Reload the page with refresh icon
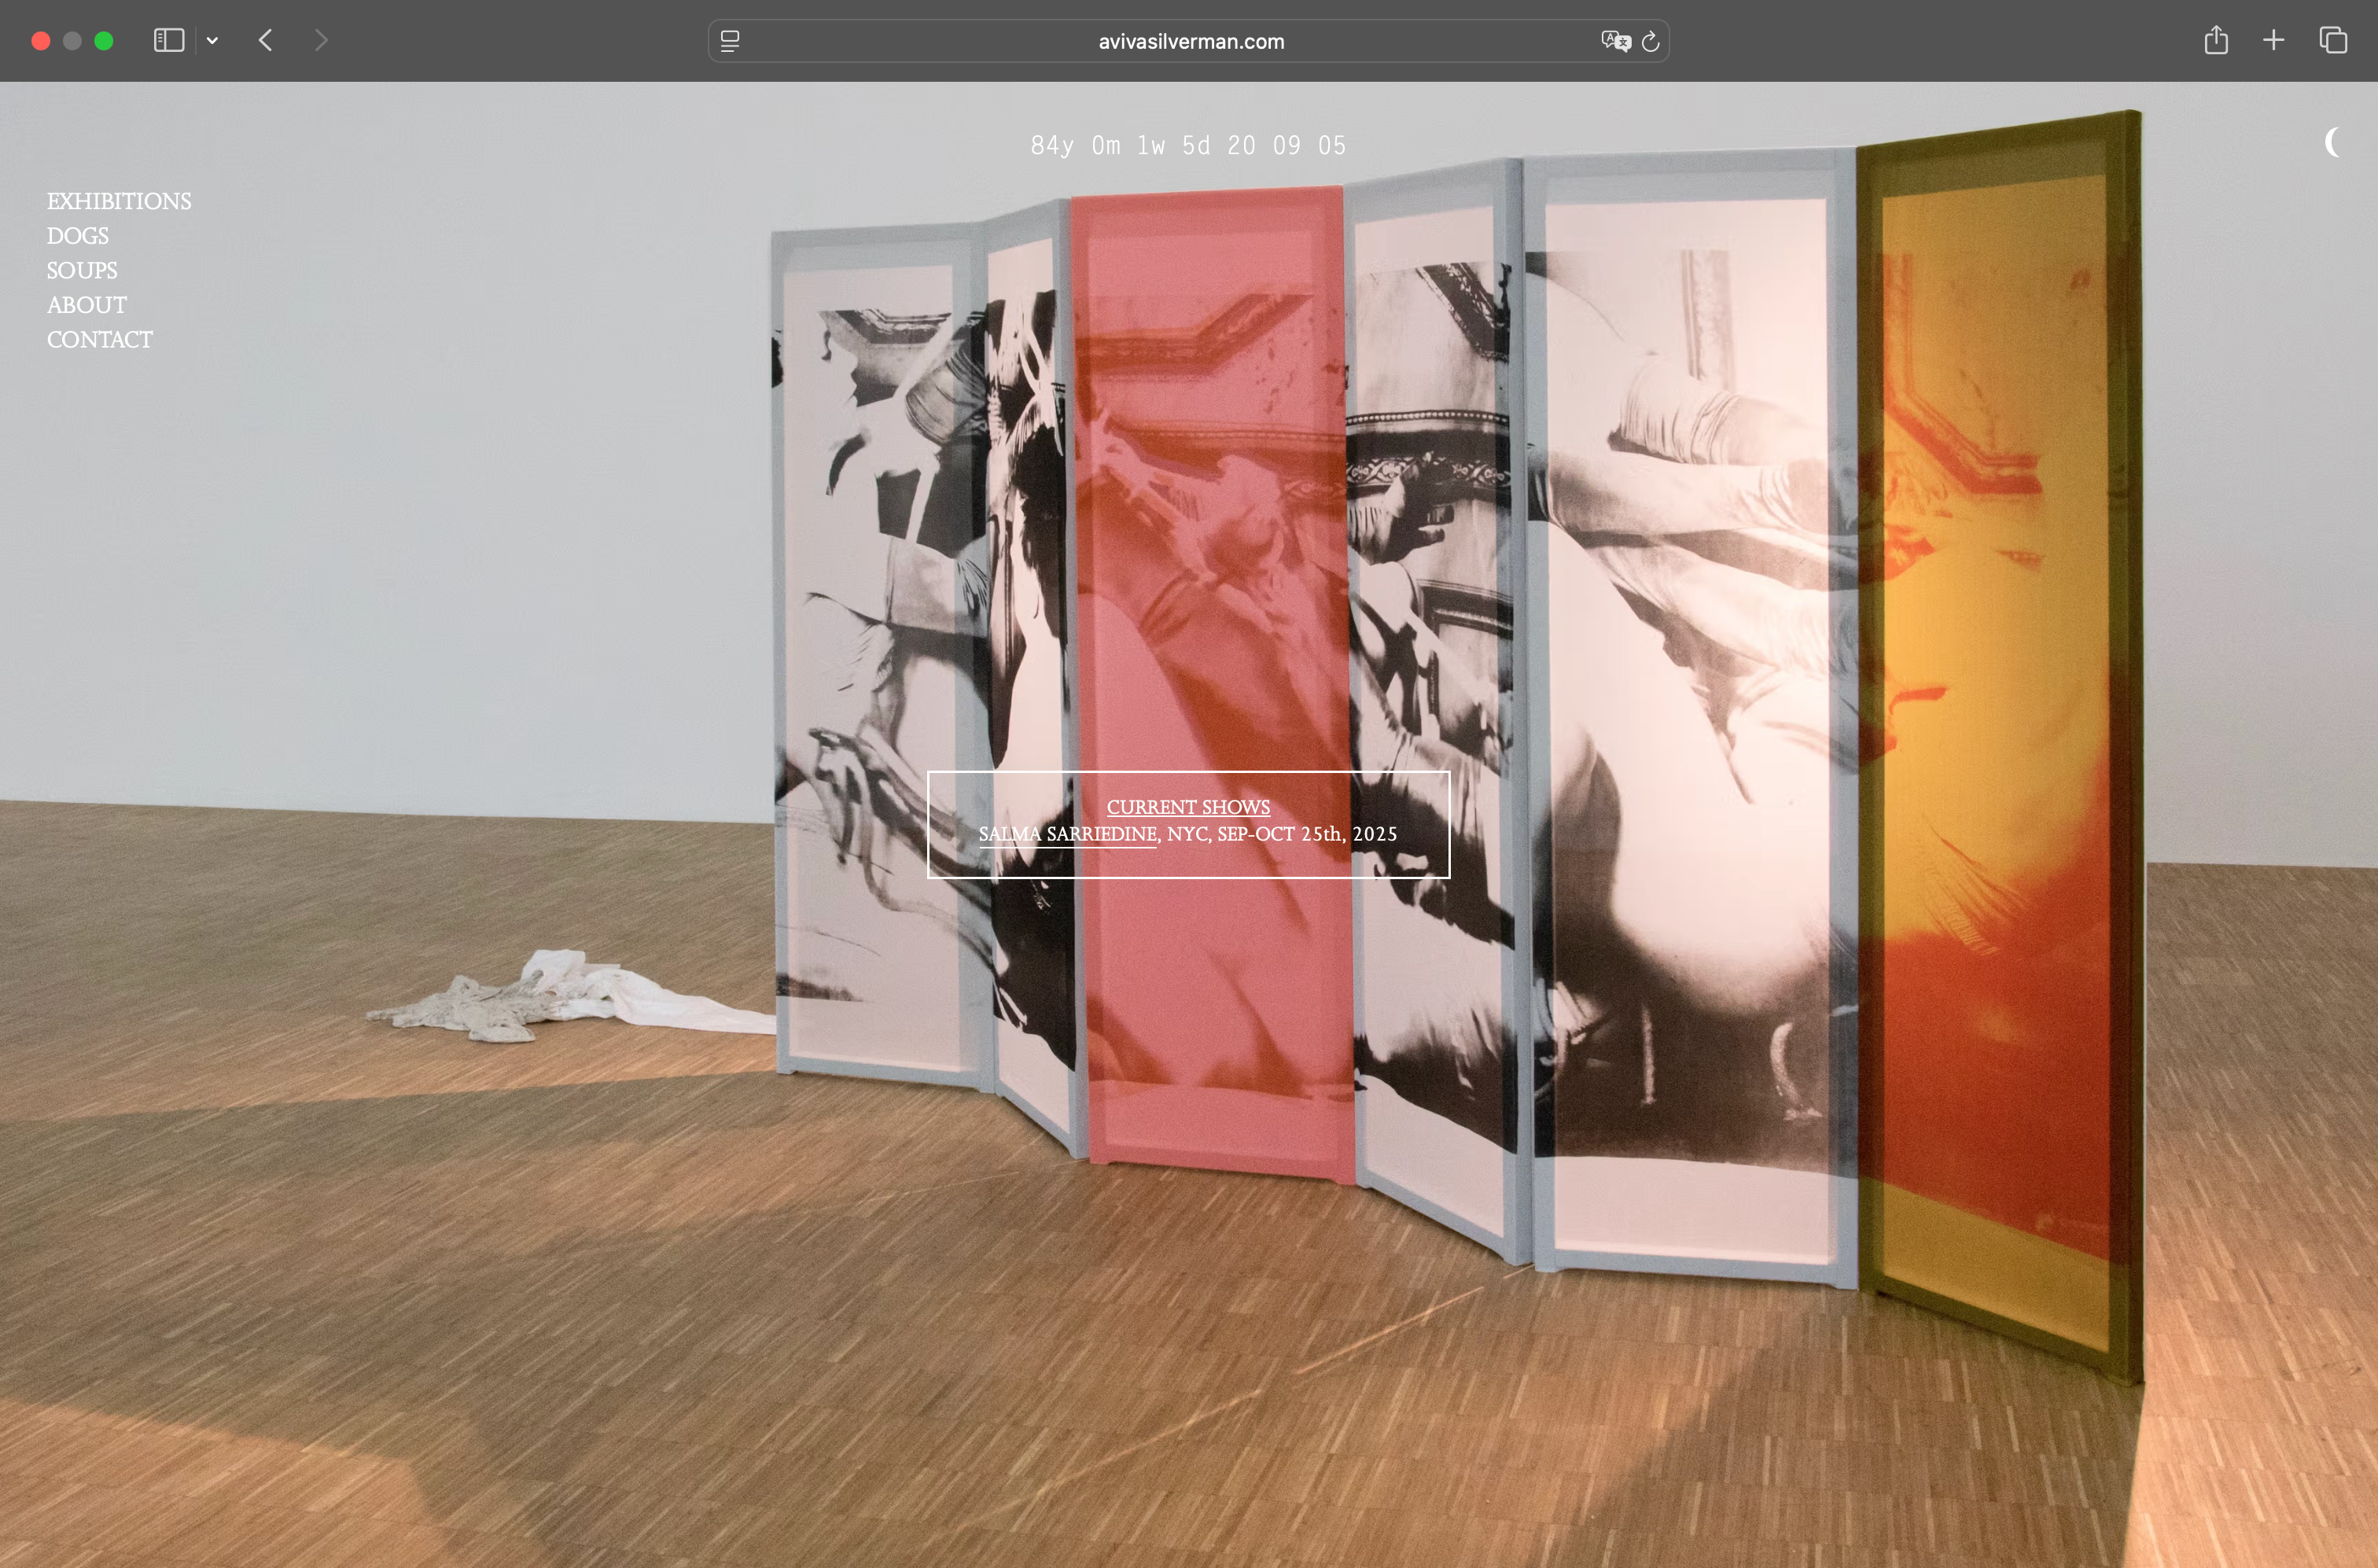 click(x=1651, y=41)
